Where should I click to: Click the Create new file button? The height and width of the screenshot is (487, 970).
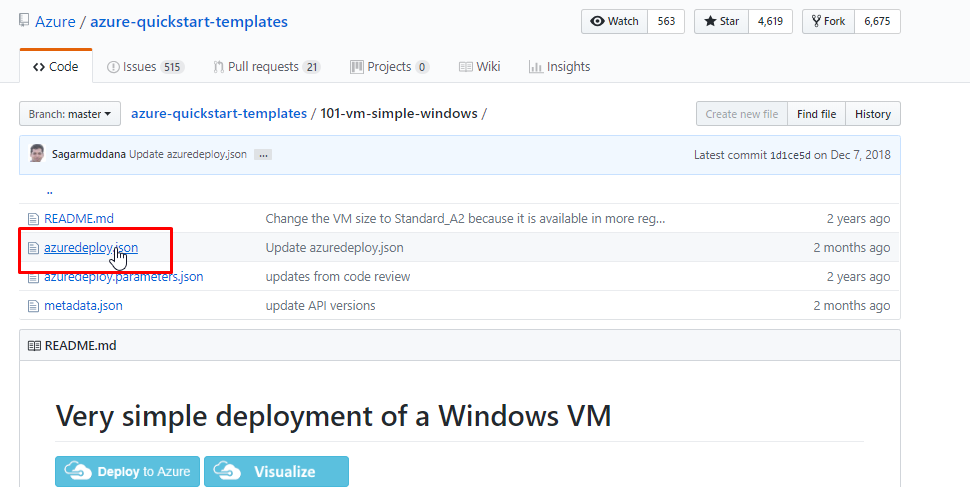pos(742,114)
